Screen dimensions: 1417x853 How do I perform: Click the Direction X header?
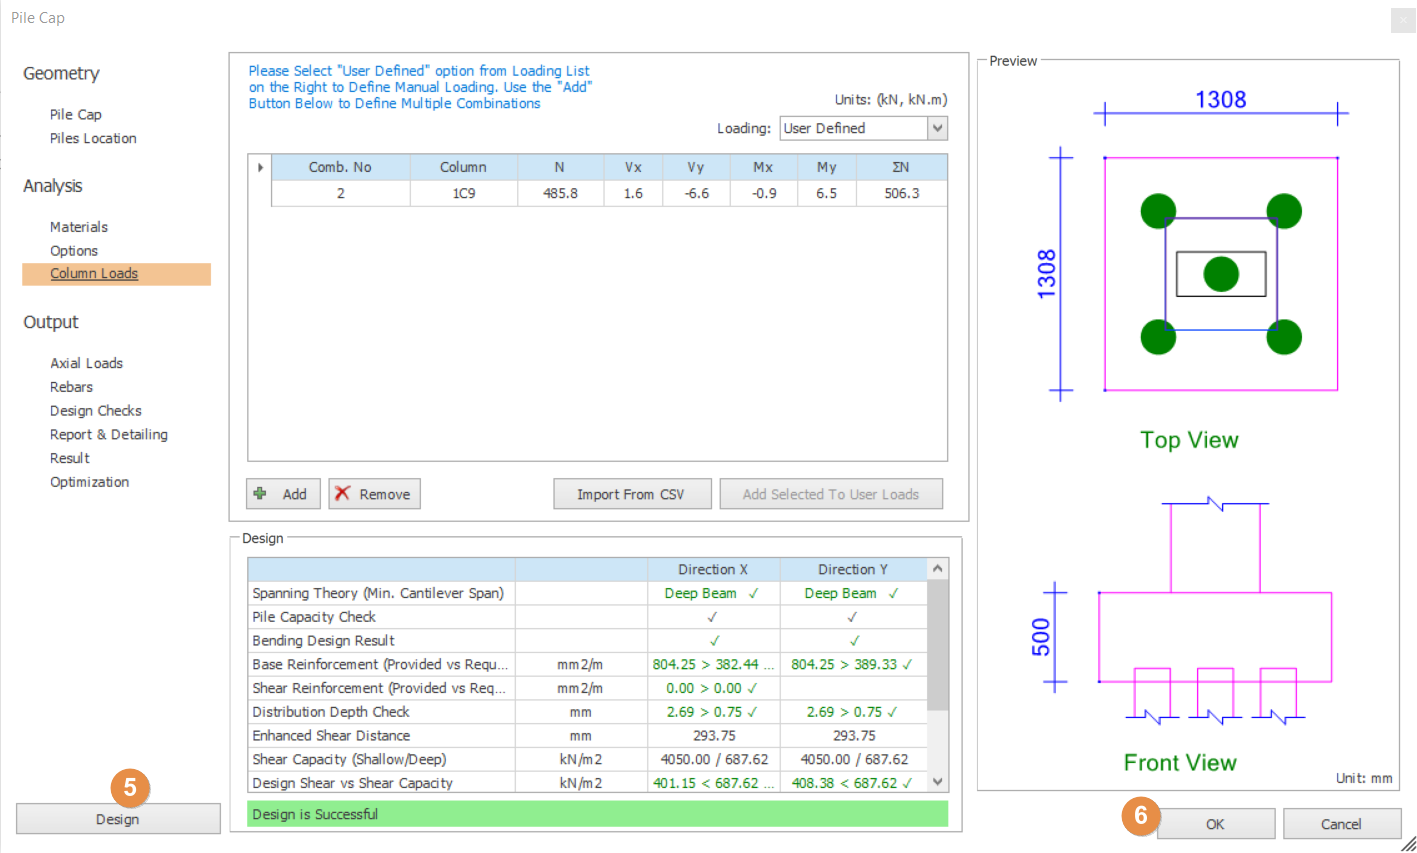pyautogui.click(x=713, y=569)
